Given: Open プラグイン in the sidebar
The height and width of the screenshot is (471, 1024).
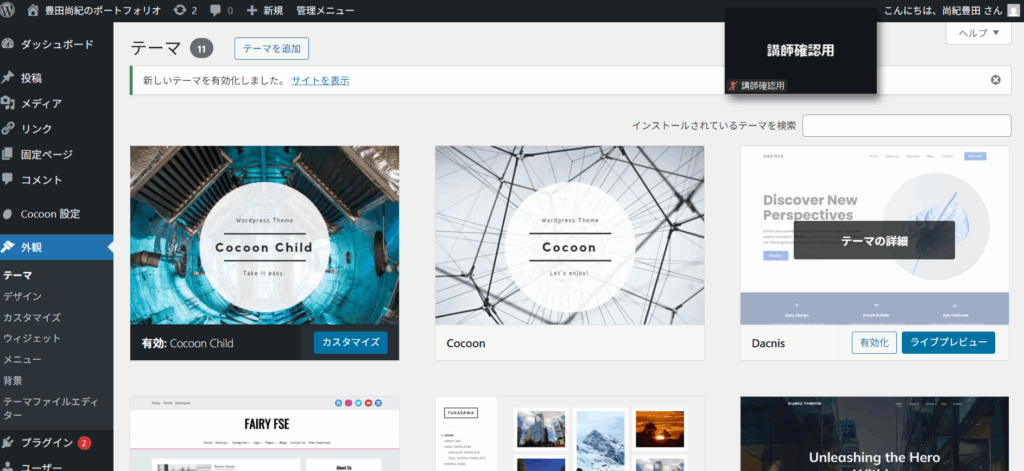Looking at the screenshot, I should [x=46, y=443].
